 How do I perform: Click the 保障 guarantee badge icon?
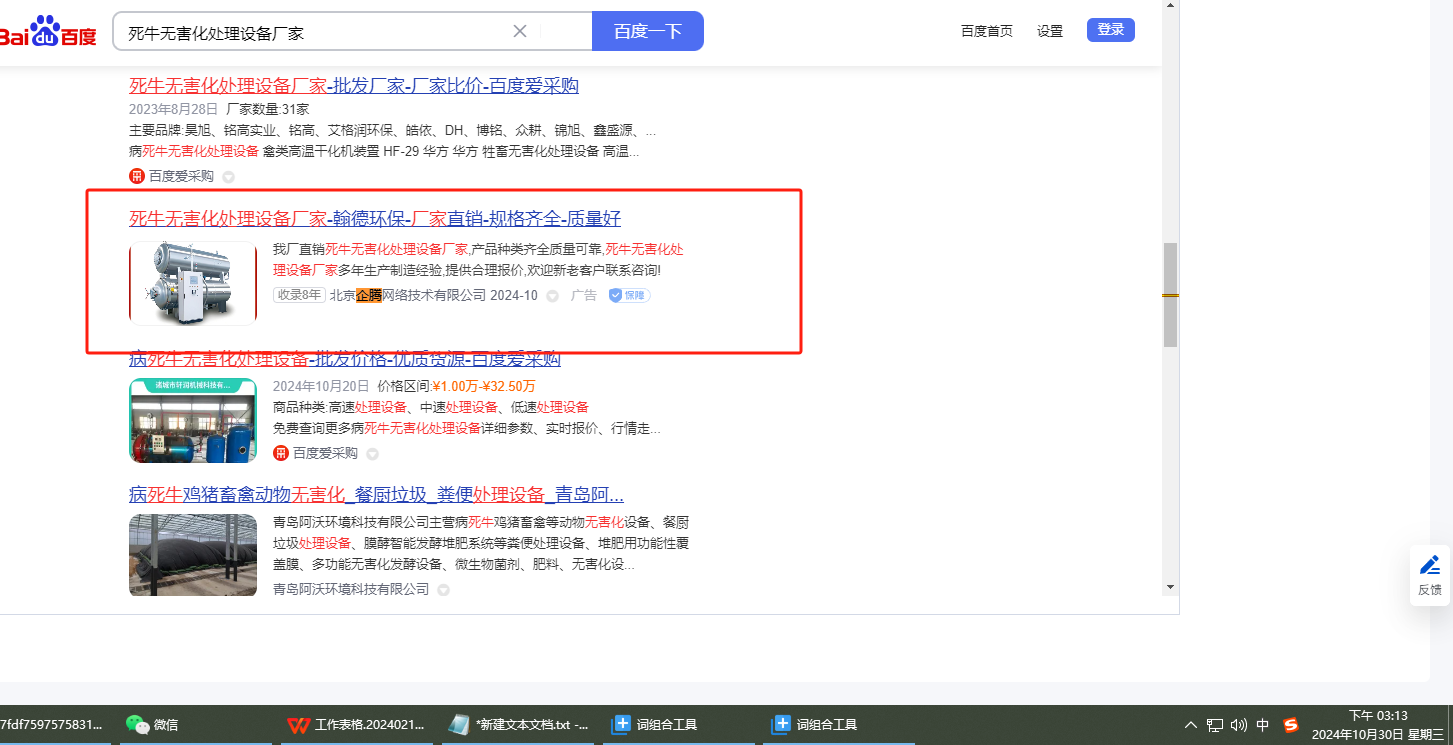click(x=629, y=295)
